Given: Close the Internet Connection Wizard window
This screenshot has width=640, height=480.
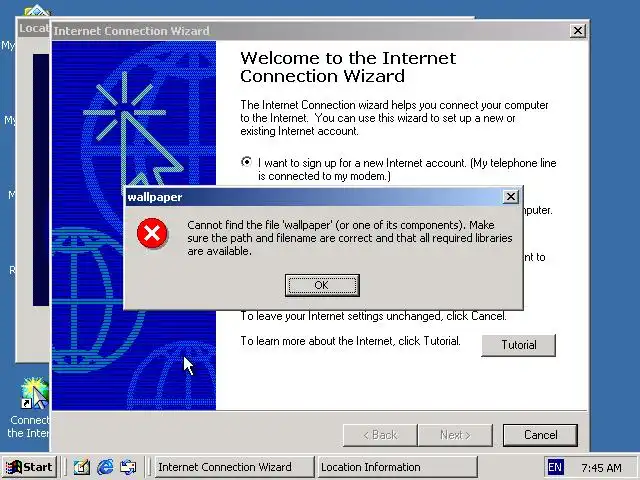Looking at the screenshot, I should click(578, 31).
